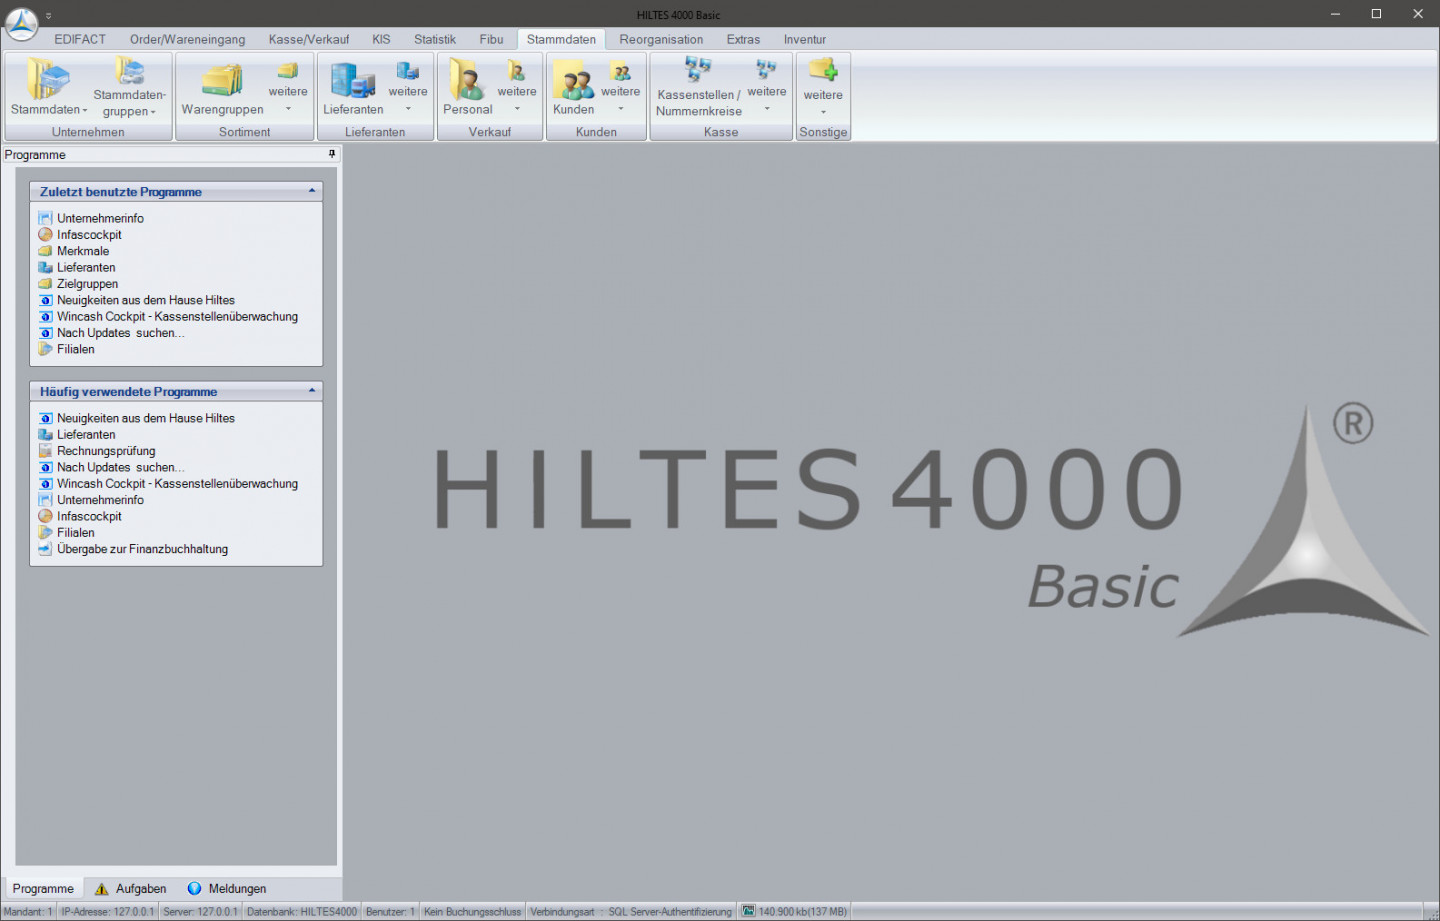Click IP-Adresse: 127.0.0.1 status entry

[108, 911]
